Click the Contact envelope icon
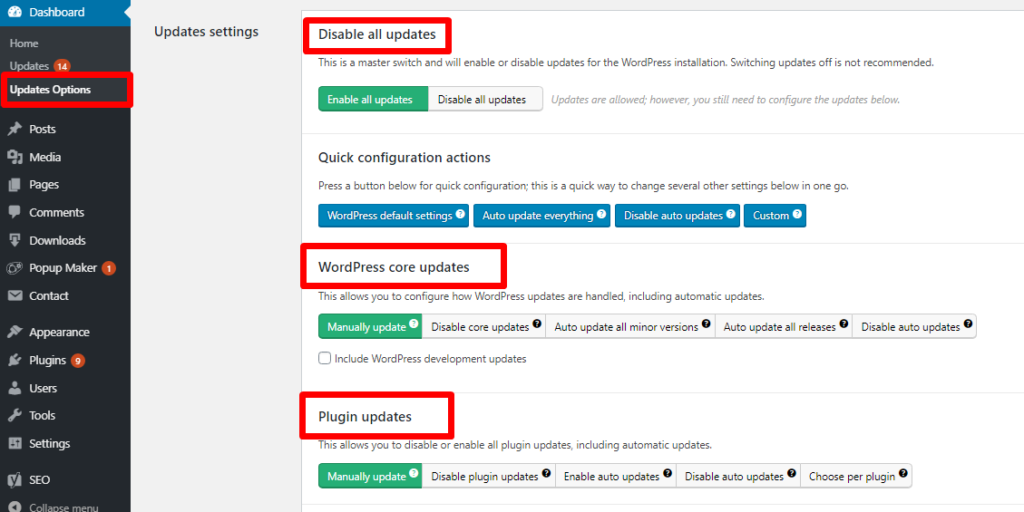 coord(15,296)
